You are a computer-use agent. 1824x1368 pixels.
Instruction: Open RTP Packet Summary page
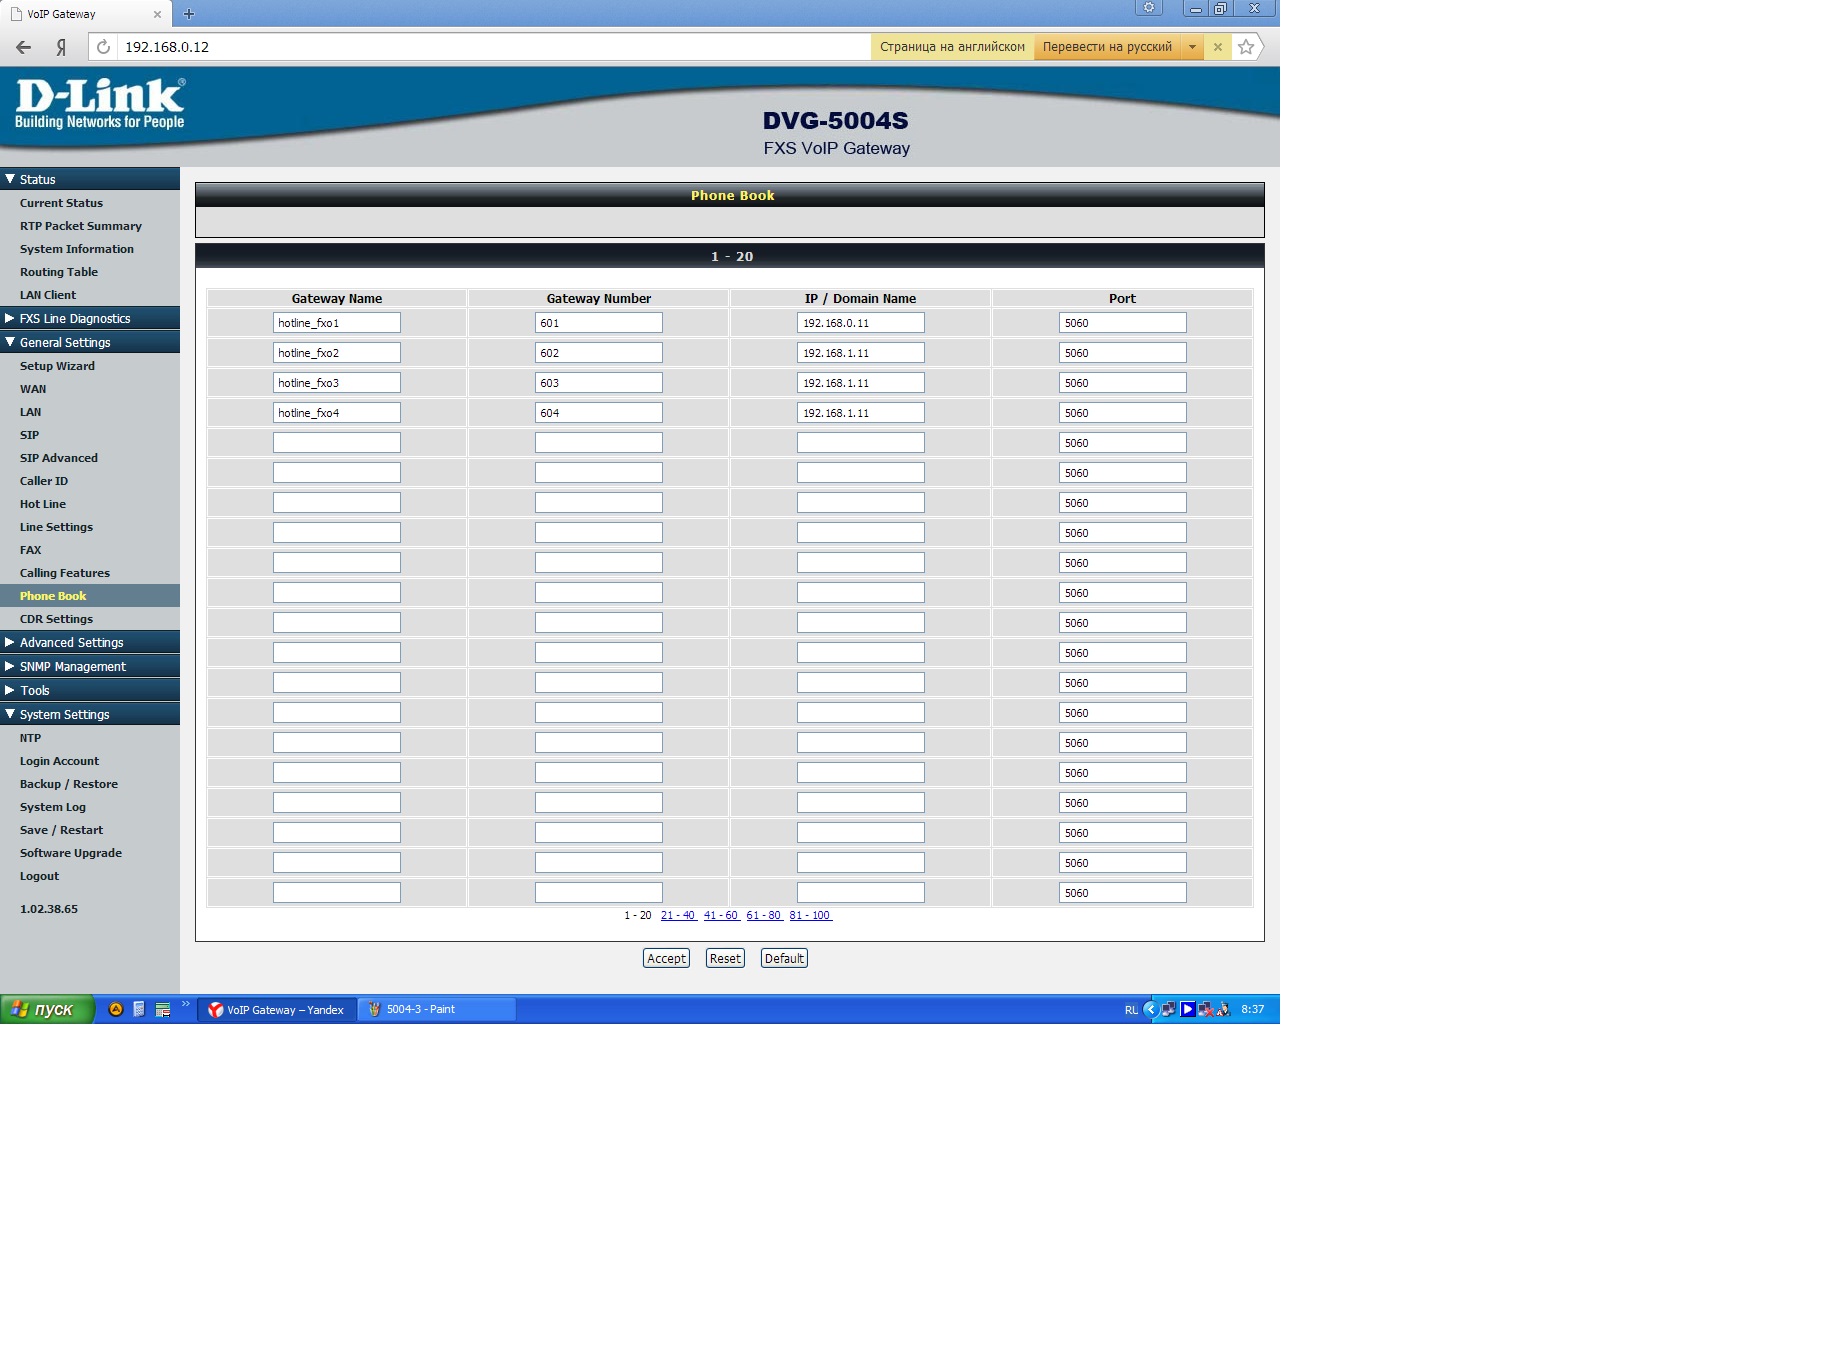click(81, 226)
